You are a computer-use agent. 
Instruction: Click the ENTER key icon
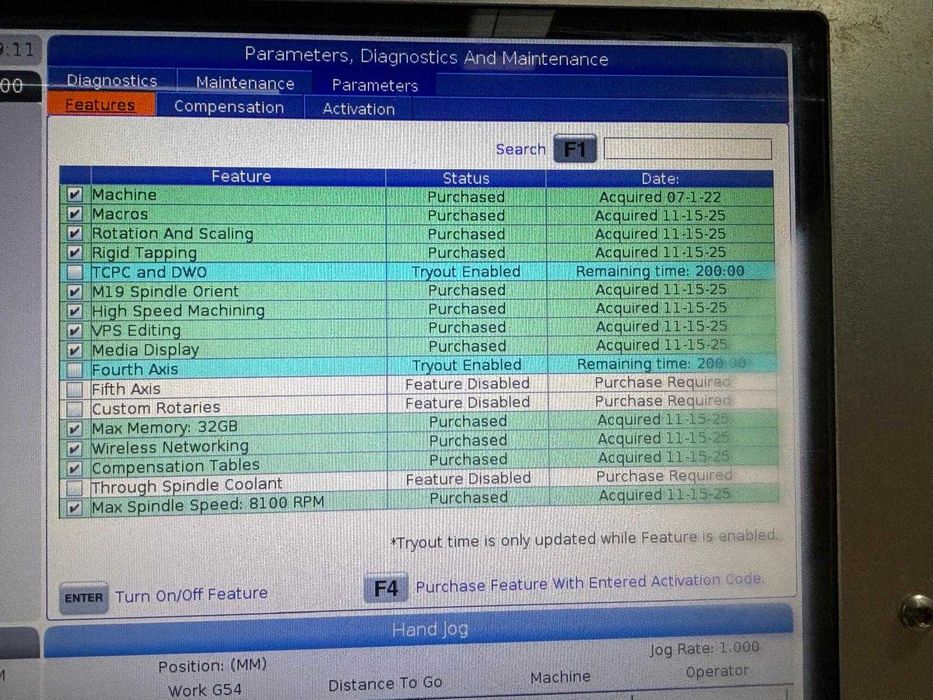click(84, 598)
